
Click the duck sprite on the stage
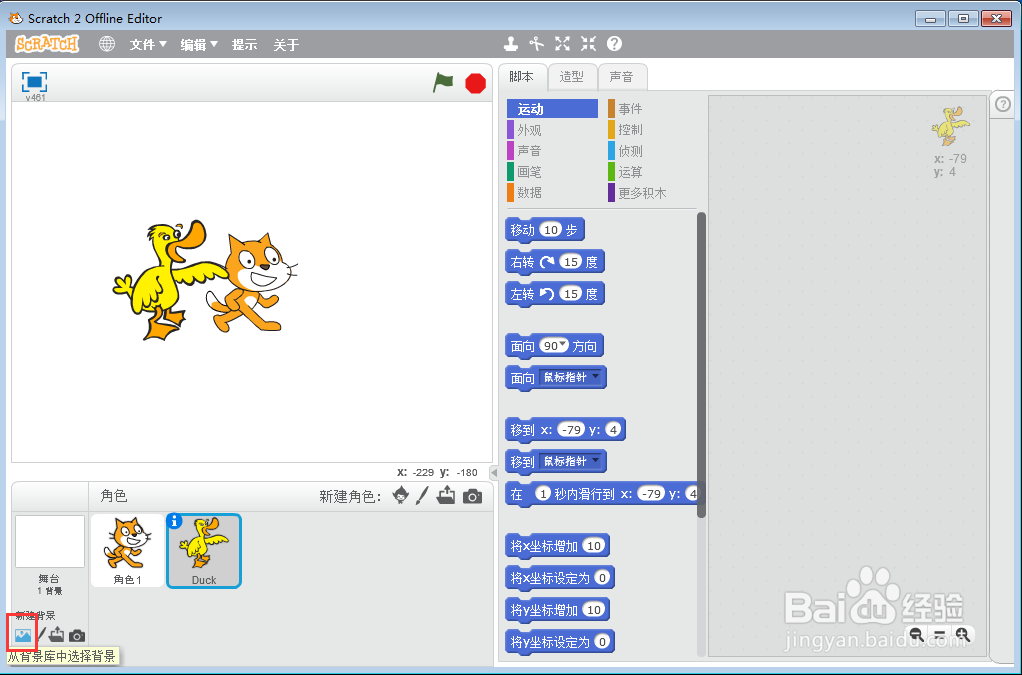160,280
